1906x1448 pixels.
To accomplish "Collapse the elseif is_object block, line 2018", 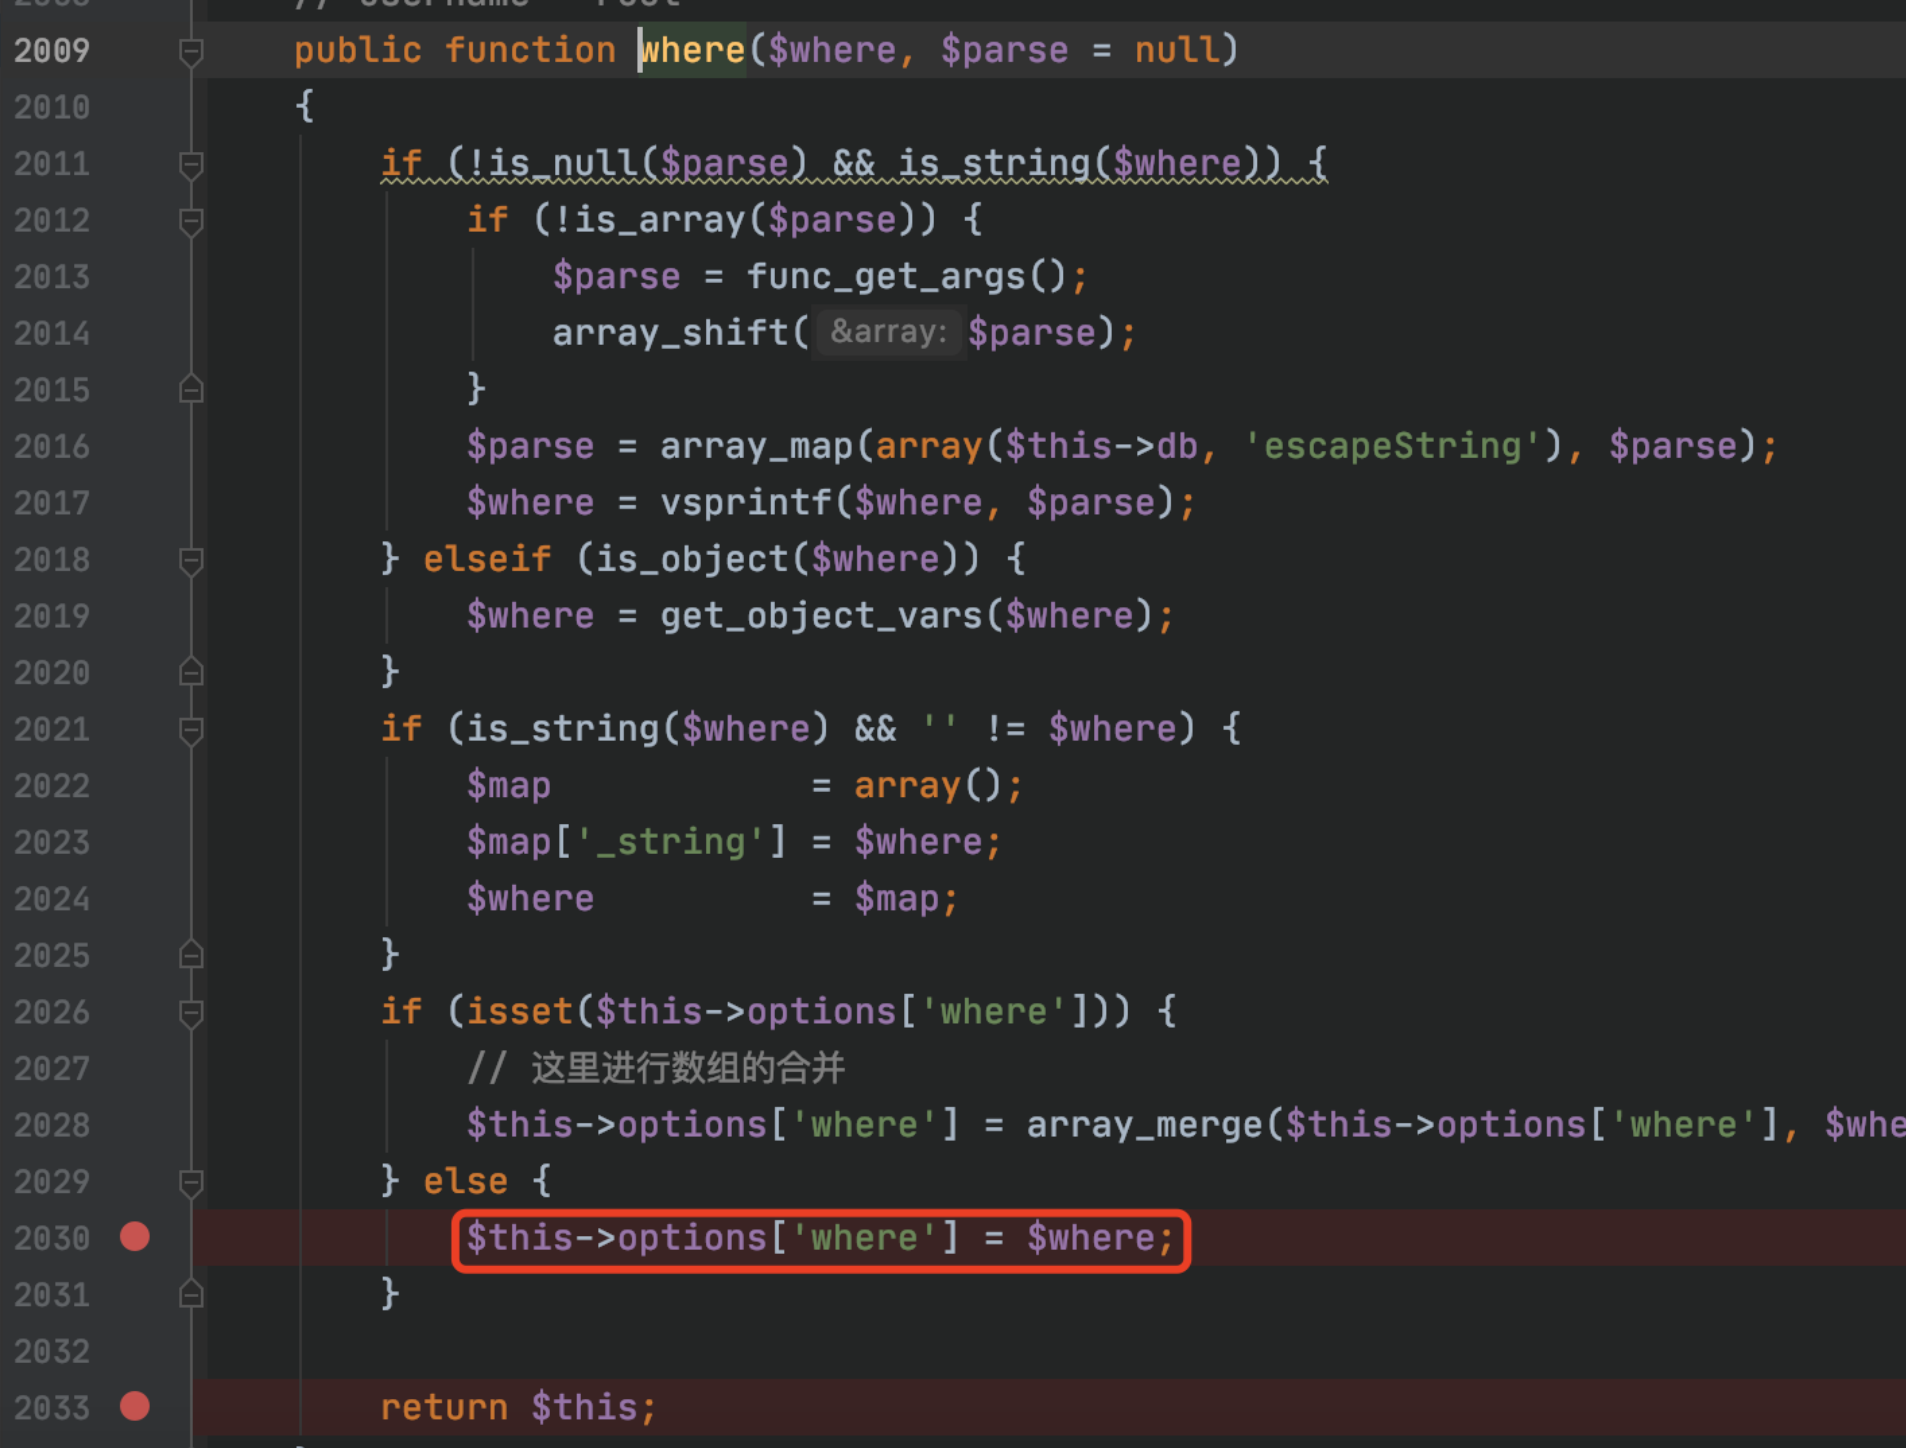I will pyautogui.click(x=191, y=560).
